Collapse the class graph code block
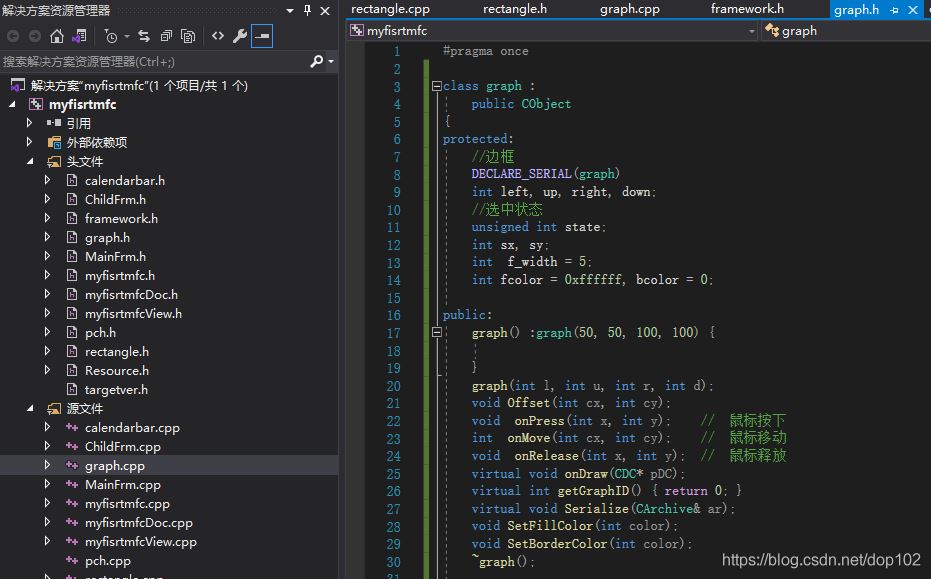 click(436, 86)
